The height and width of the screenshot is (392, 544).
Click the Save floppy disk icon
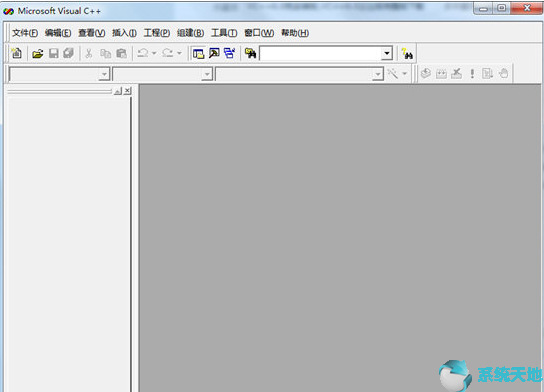pos(53,53)
